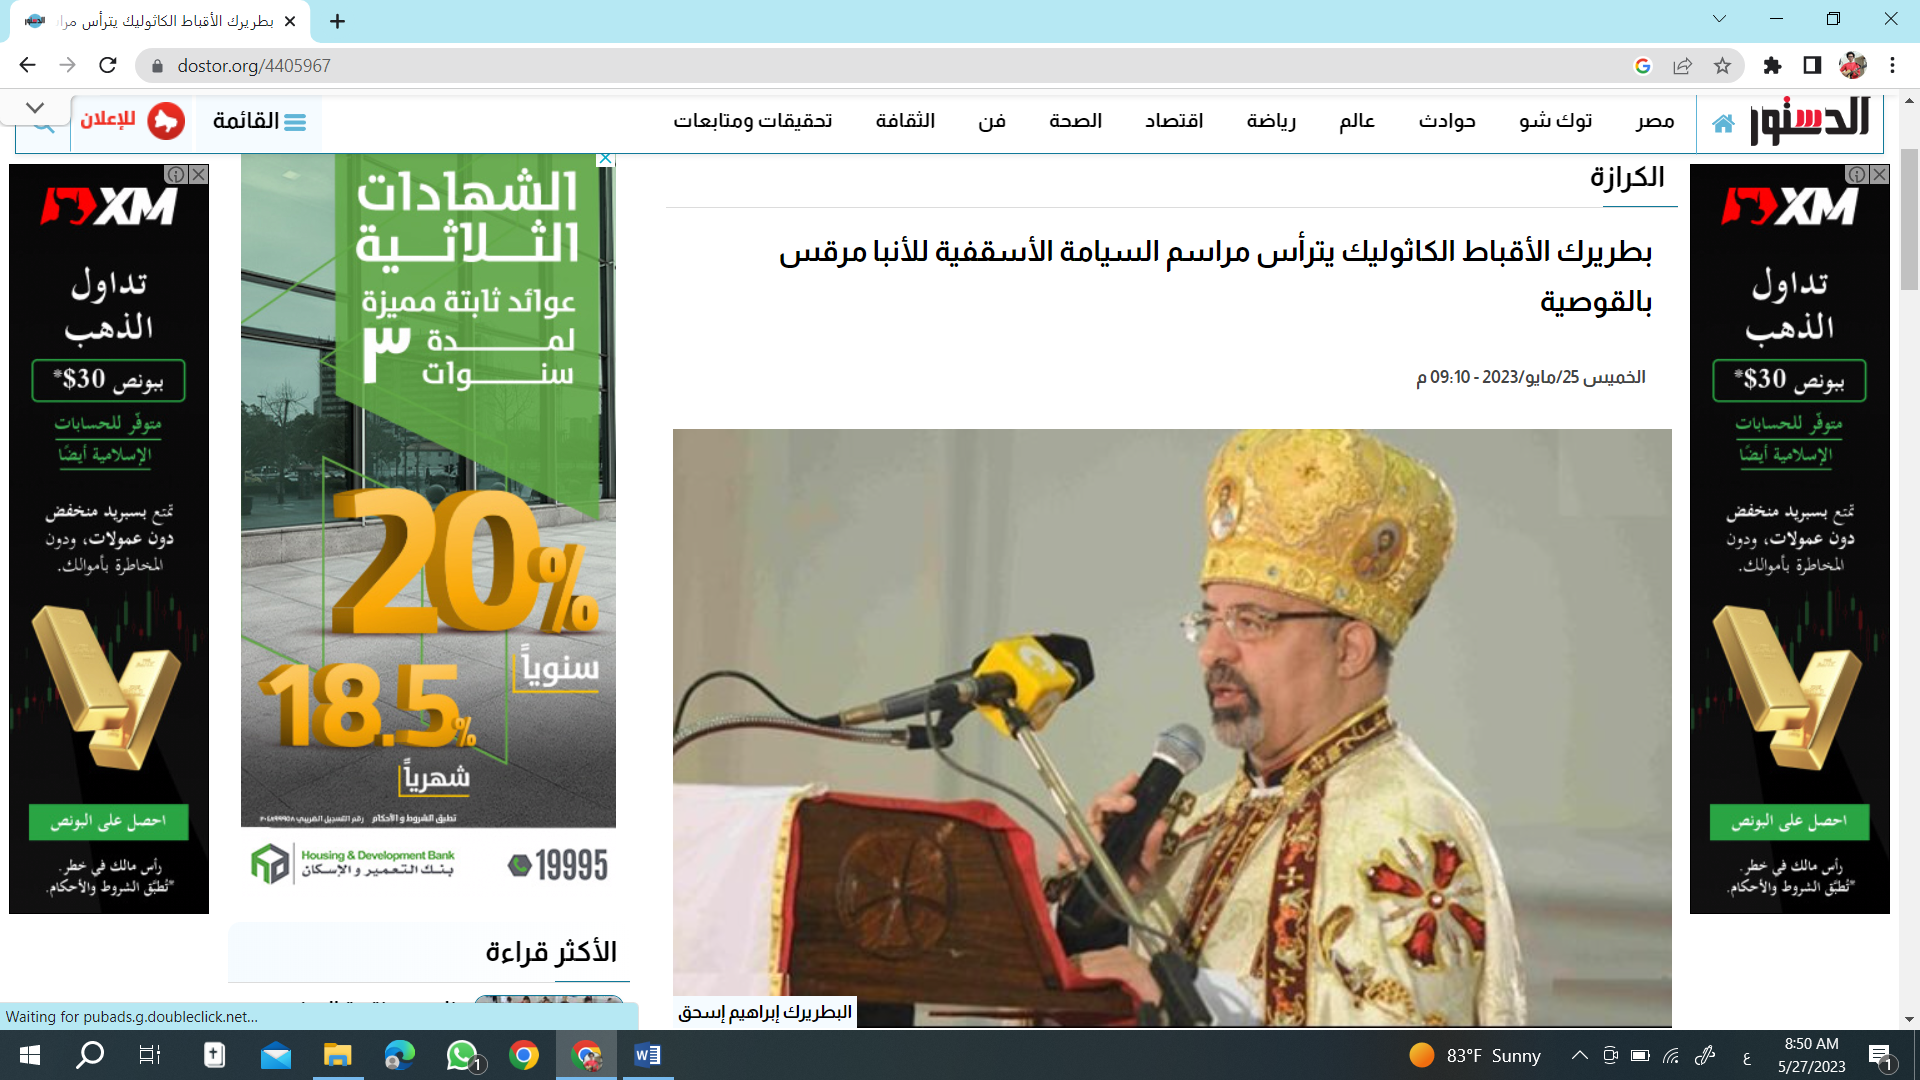Open the tab search chevron

coord(1719,19)
